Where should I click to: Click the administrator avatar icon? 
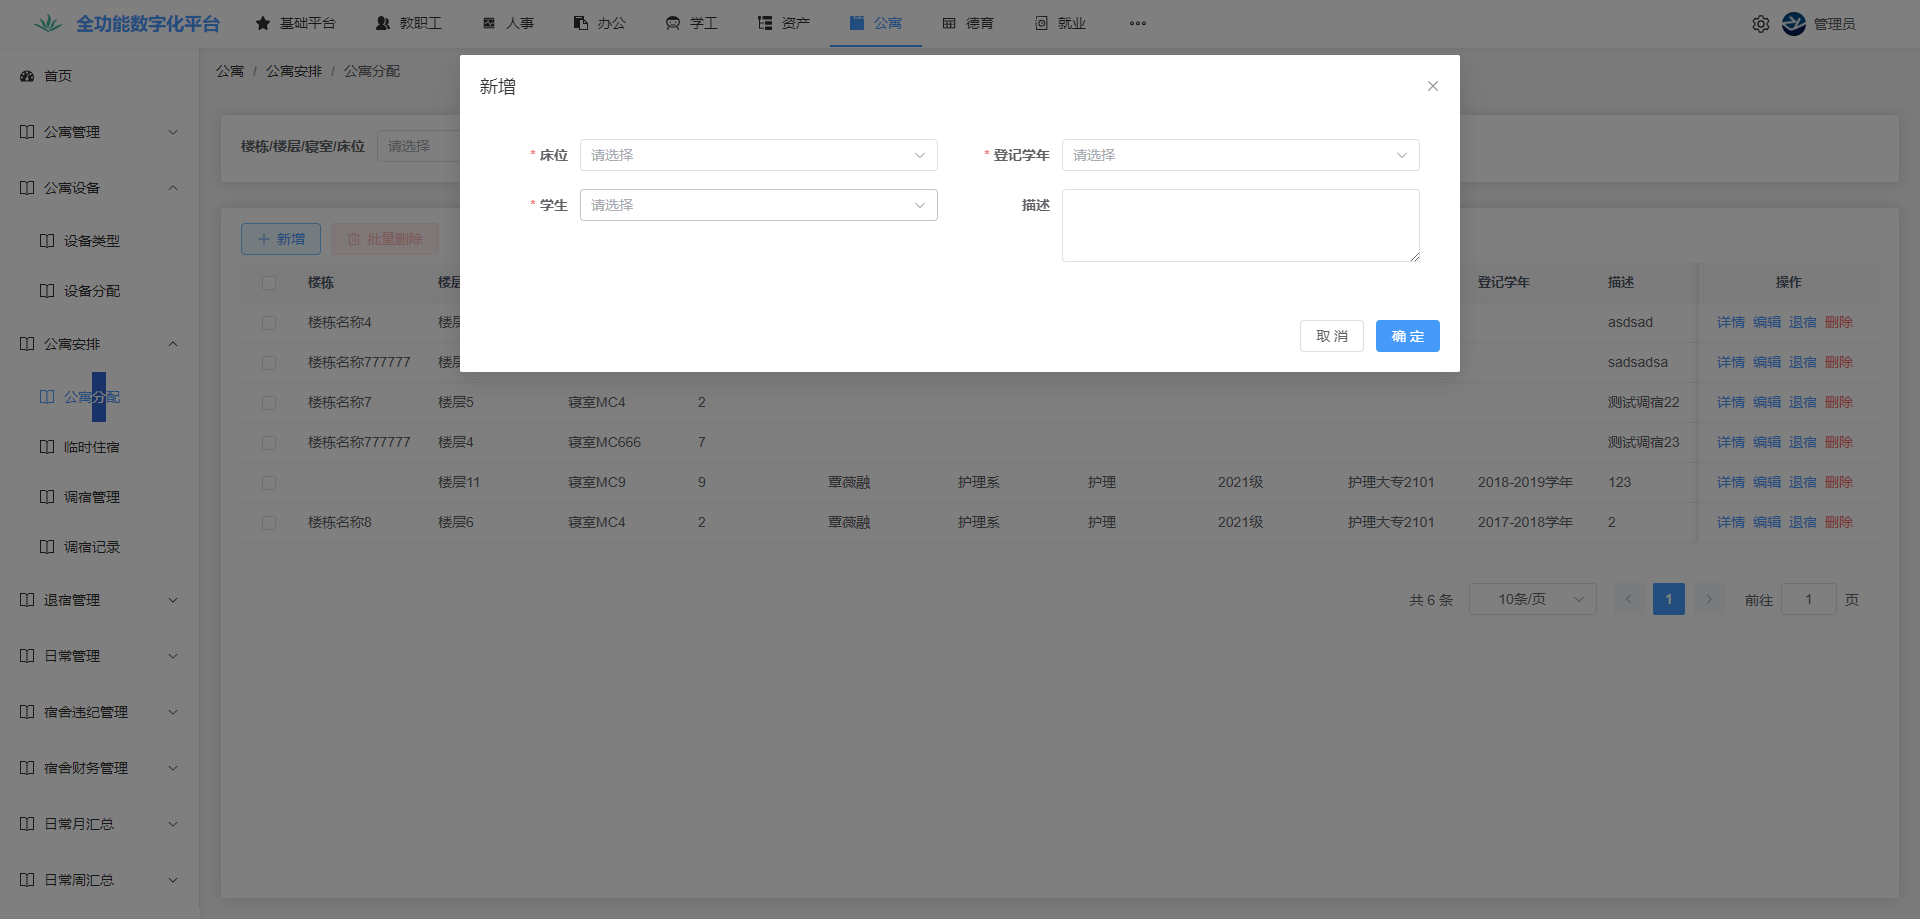[x=1794, y=24]
